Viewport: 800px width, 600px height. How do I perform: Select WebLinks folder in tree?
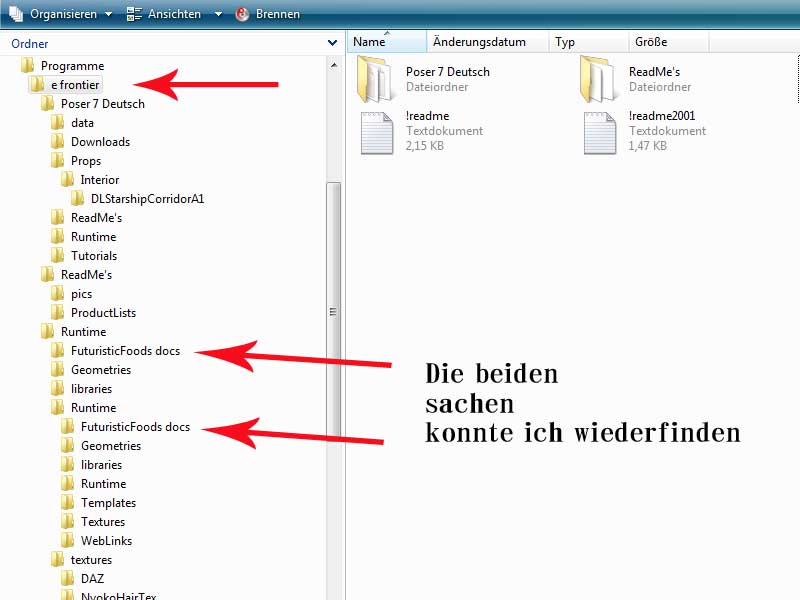[x=107, y=541]
